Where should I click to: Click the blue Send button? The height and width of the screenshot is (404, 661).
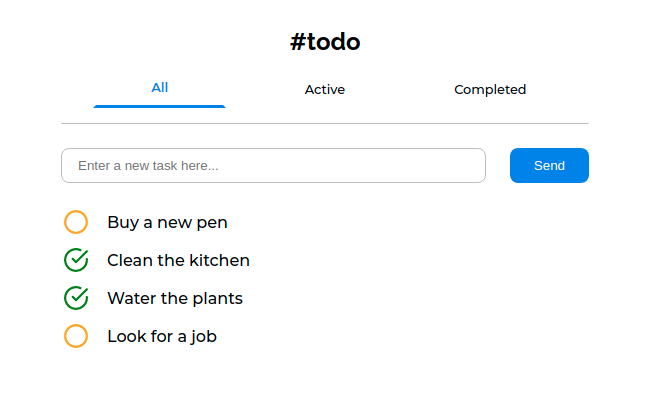[x=549, y=165]
